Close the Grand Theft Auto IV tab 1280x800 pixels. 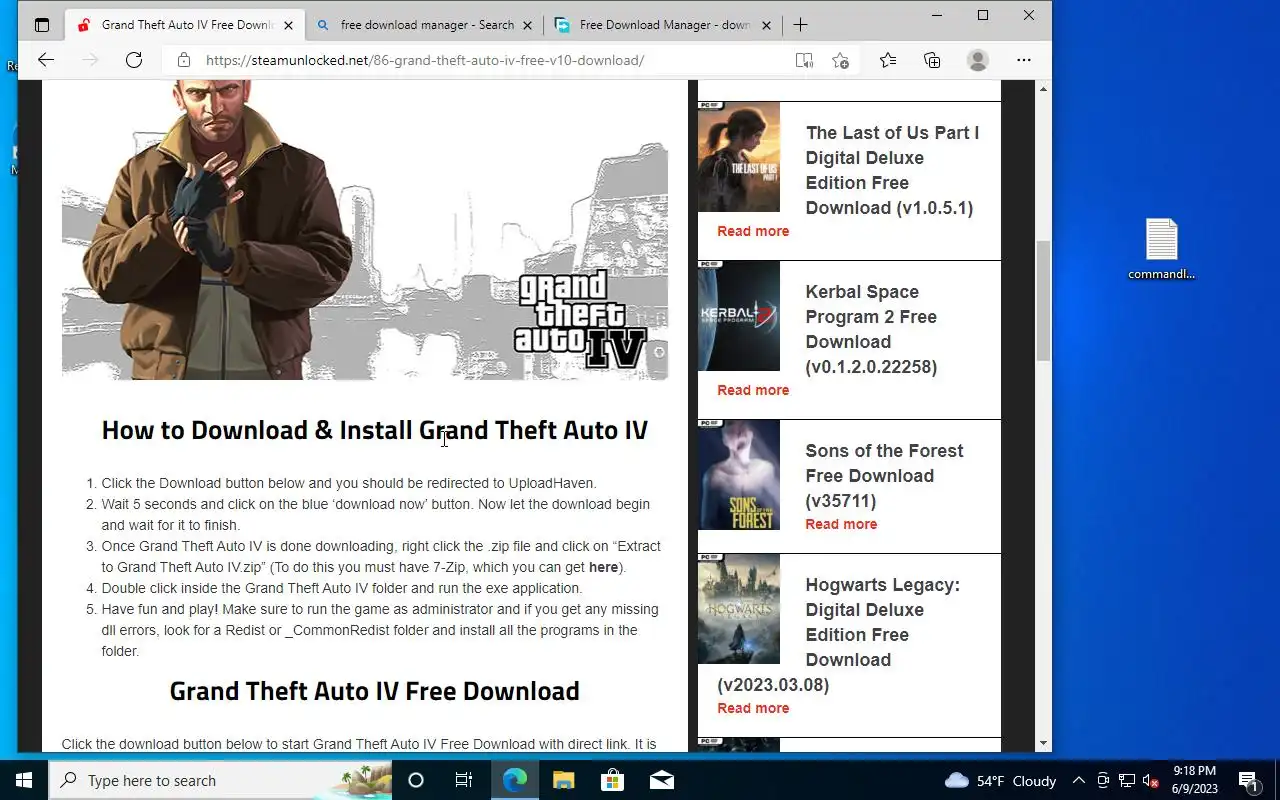pyautogui.click(x=288, y=25)
